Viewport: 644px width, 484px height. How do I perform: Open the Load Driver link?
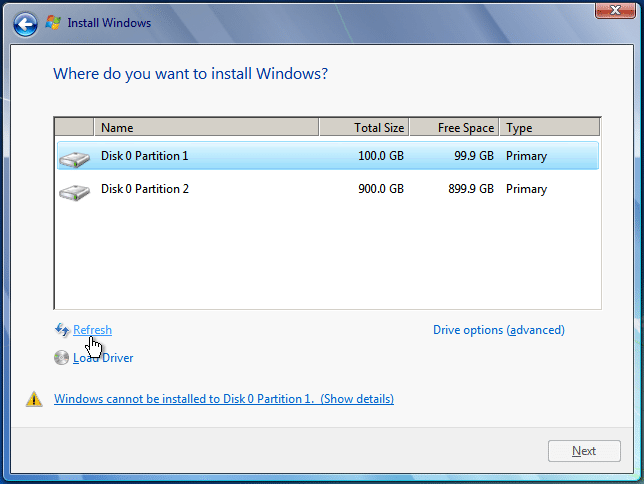click(103, 358)
